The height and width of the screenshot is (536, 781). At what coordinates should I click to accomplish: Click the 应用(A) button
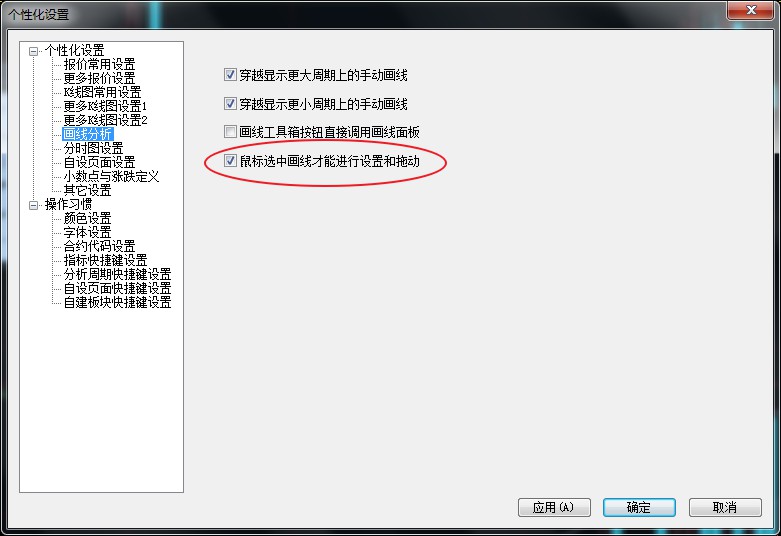coord(554,508)
